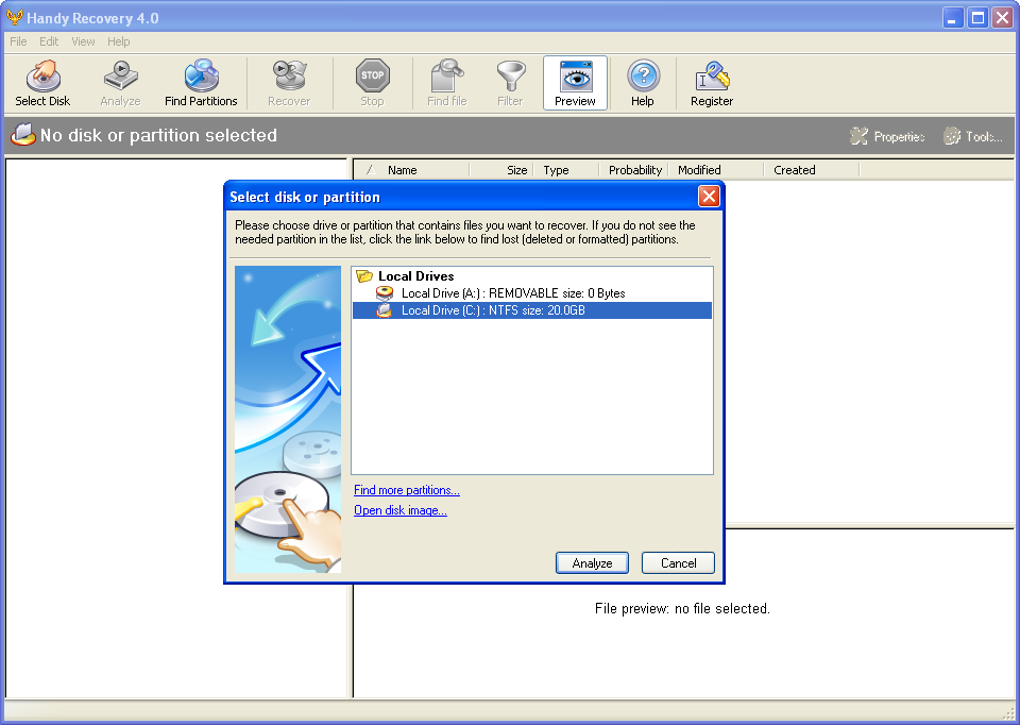The image size is (1020, 725).
Task: Sort by the Type column header
Action: [x=566, y=170]
